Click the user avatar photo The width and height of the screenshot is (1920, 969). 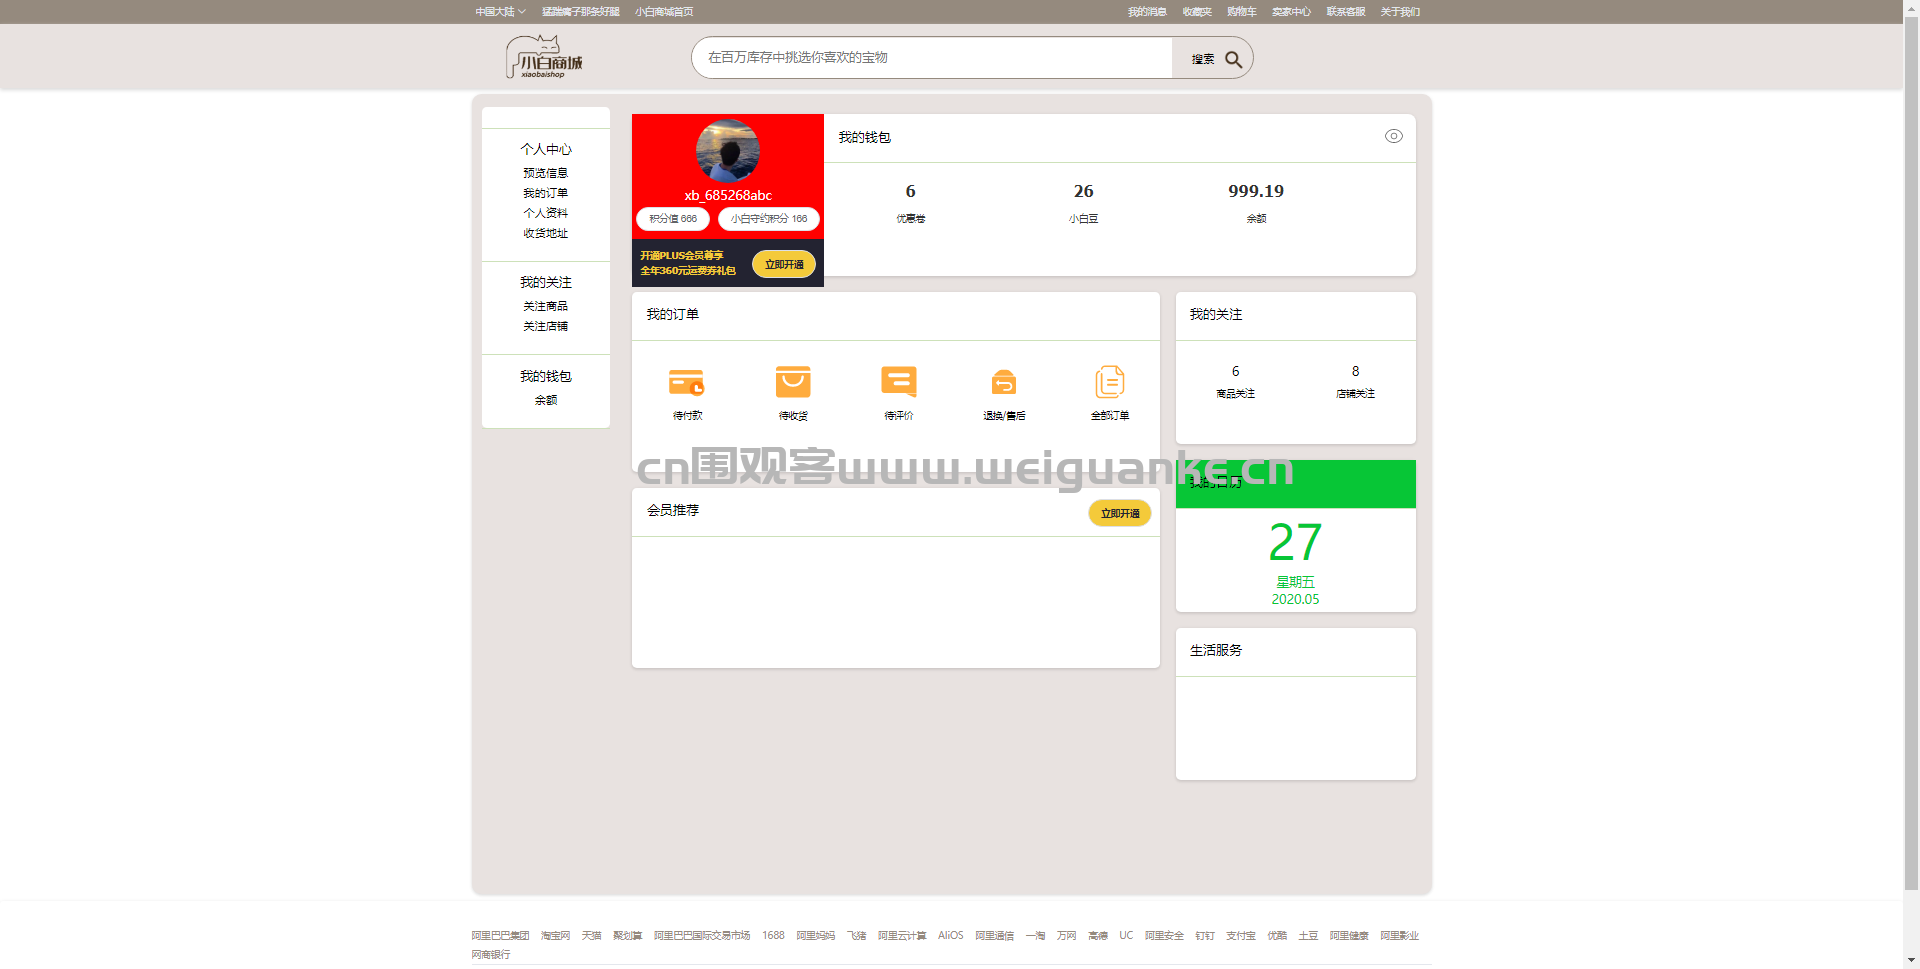click(728, 151)
